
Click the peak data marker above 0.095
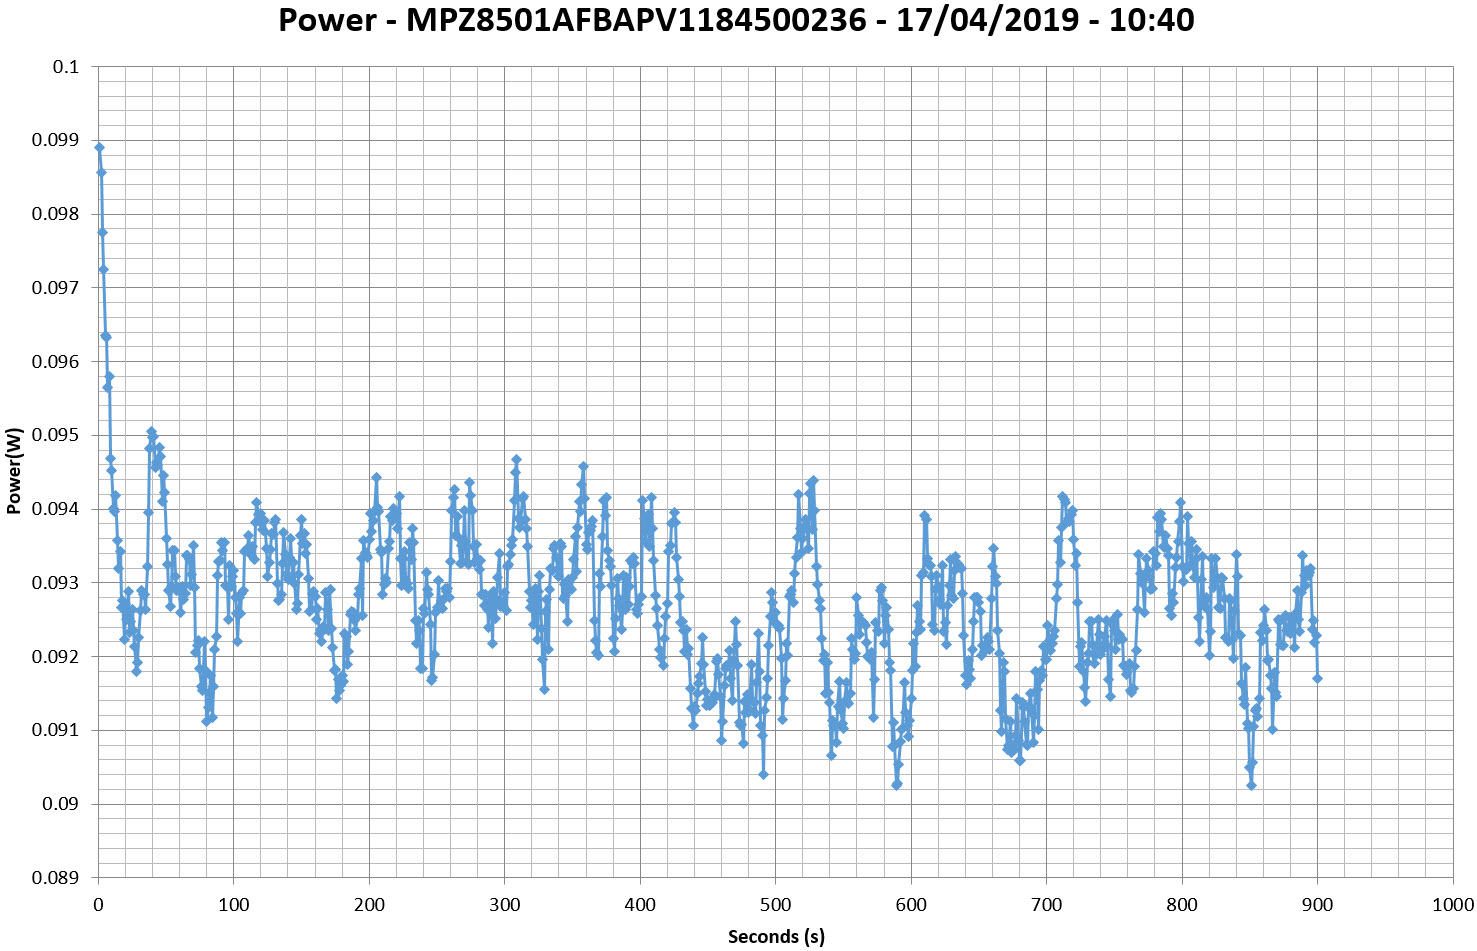click(151, 431)
